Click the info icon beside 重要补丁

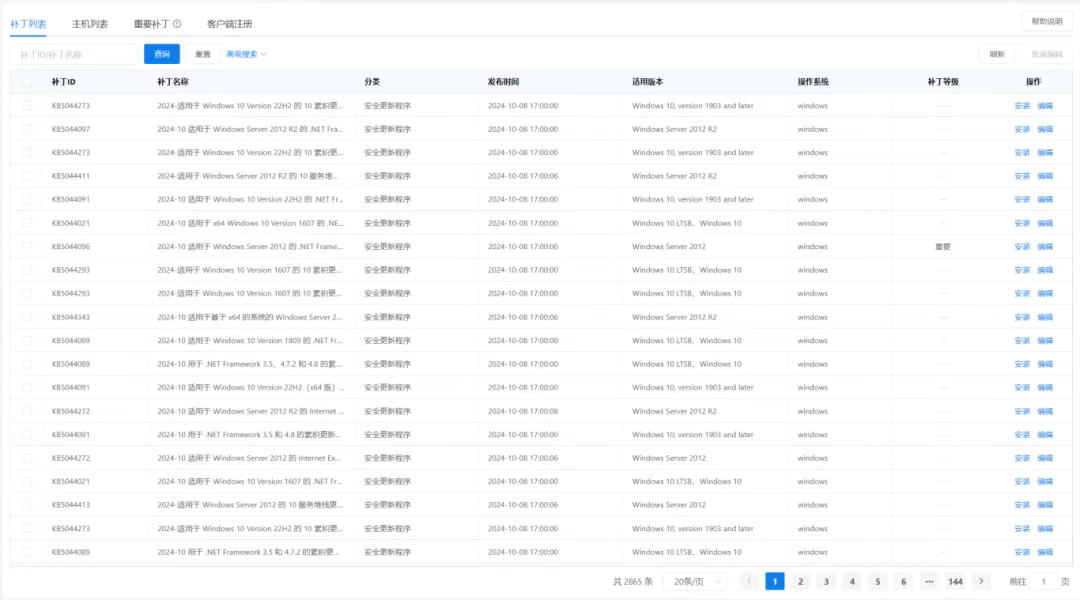point(177,23)
